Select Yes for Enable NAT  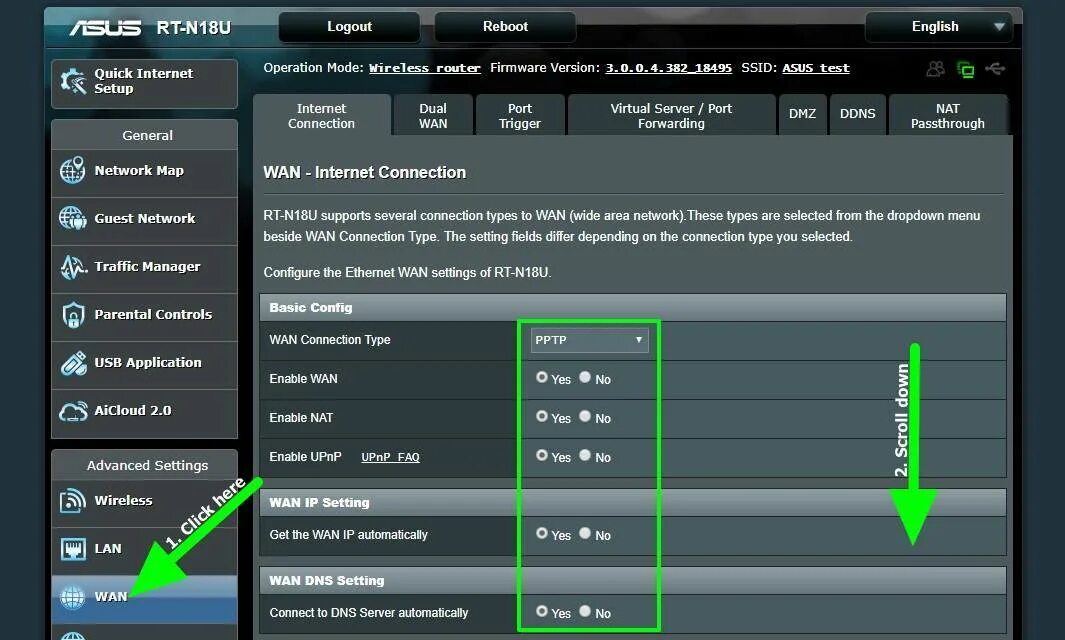[541, 416]
